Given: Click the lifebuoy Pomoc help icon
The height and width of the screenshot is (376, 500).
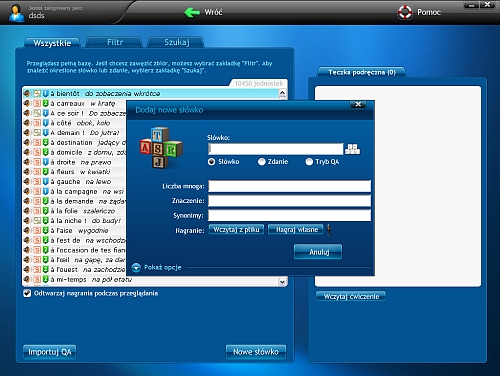Looking at the screenshot, I should point(405,12).
